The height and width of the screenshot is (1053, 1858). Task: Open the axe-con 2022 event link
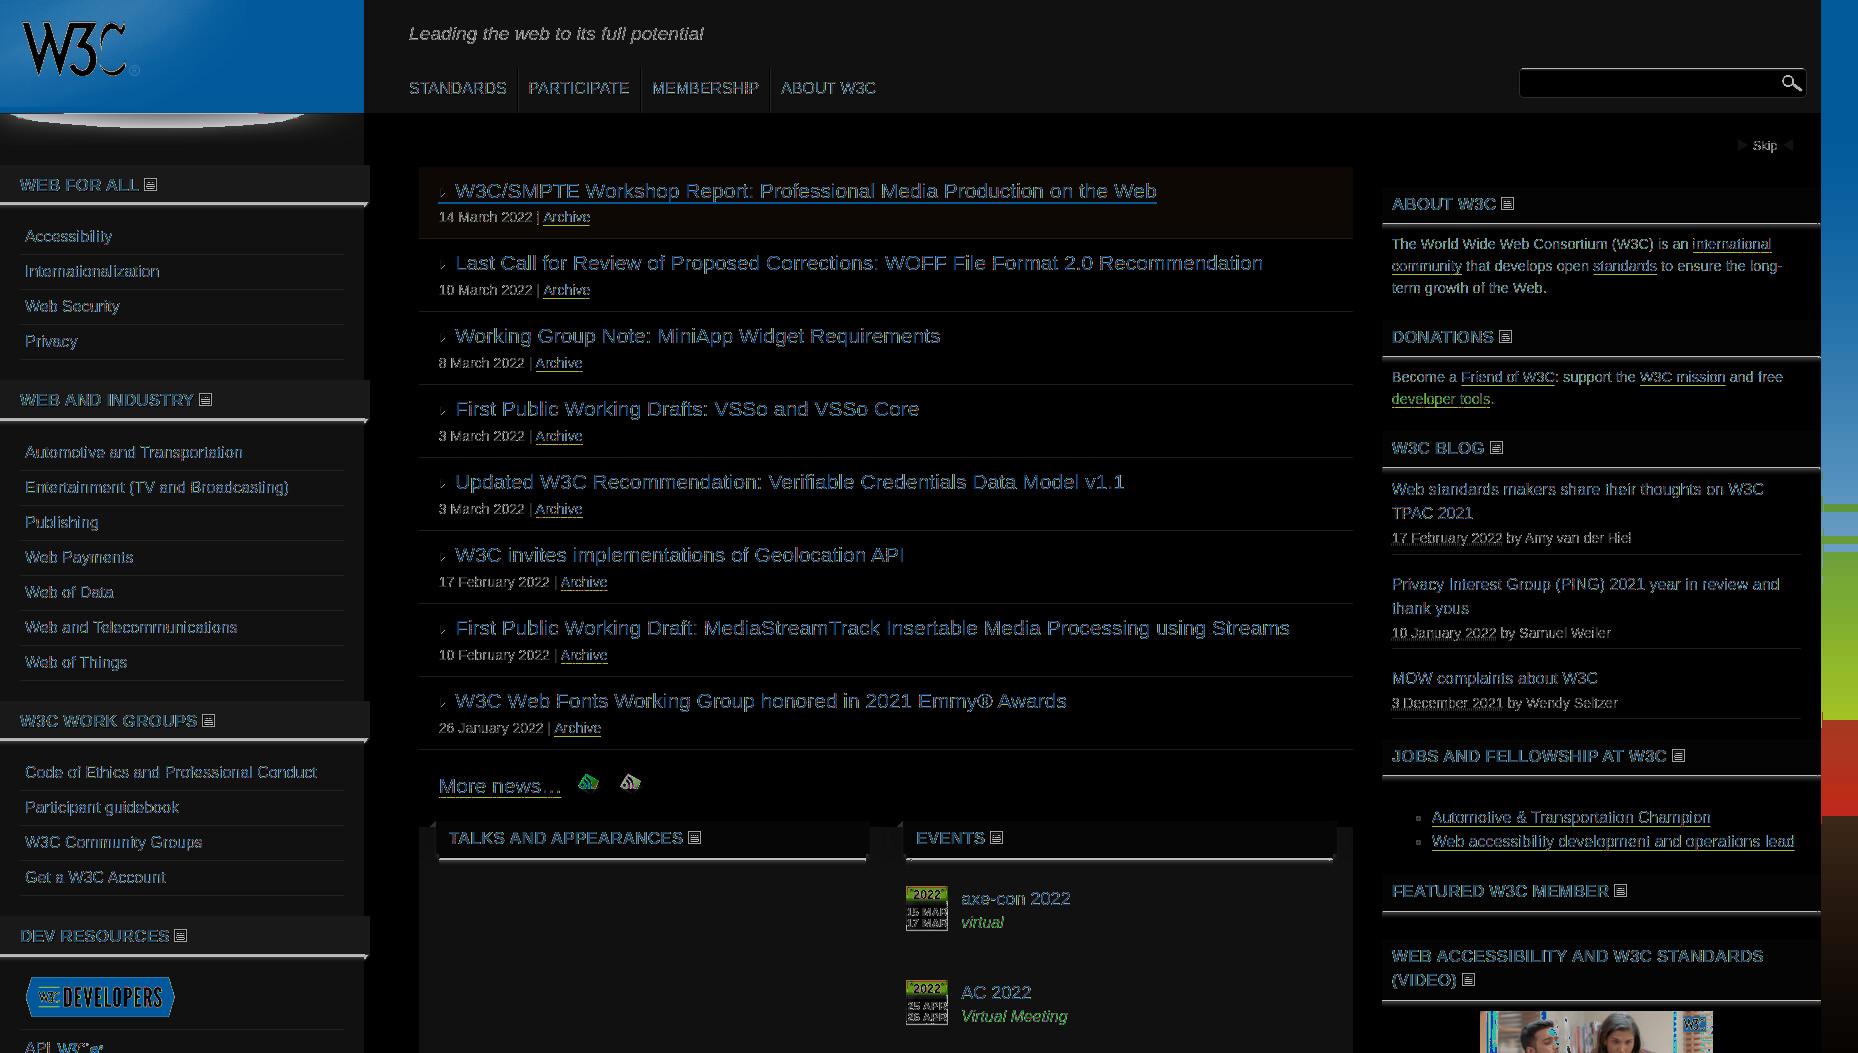[x=1015, y=898]
